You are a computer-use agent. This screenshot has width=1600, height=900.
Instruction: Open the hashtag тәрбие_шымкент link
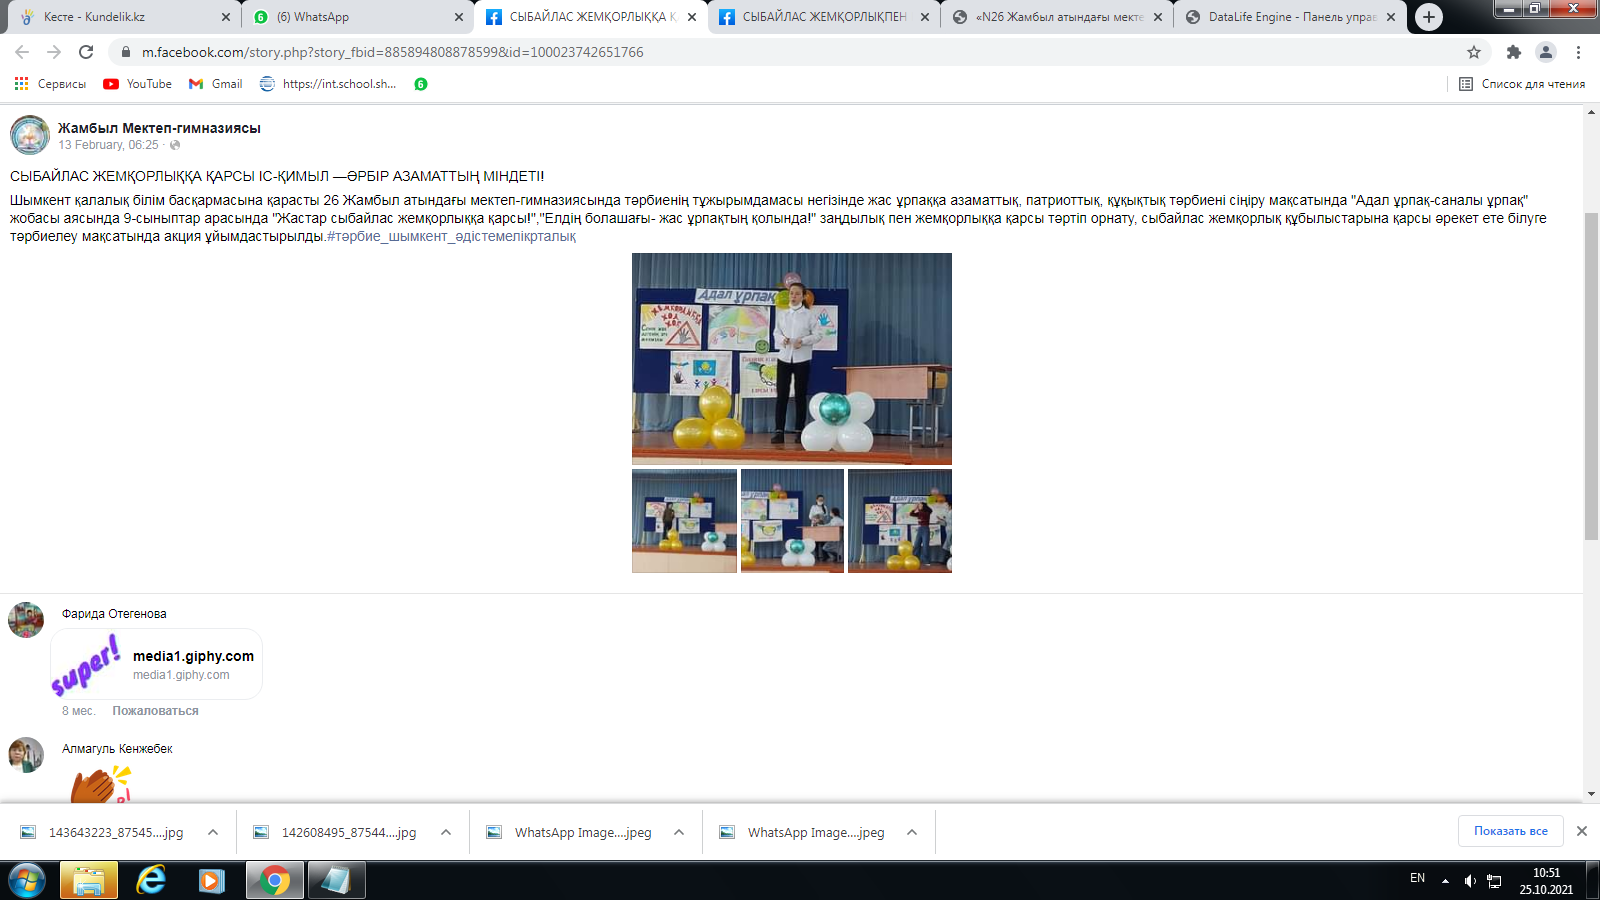(x=451, y=237)
